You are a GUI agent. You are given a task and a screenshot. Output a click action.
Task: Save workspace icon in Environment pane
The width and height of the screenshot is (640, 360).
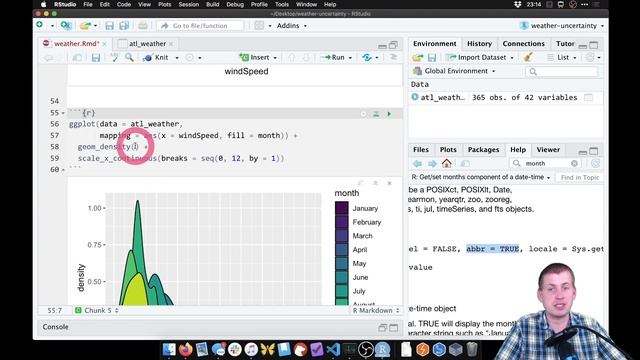[x=432, y=58]
